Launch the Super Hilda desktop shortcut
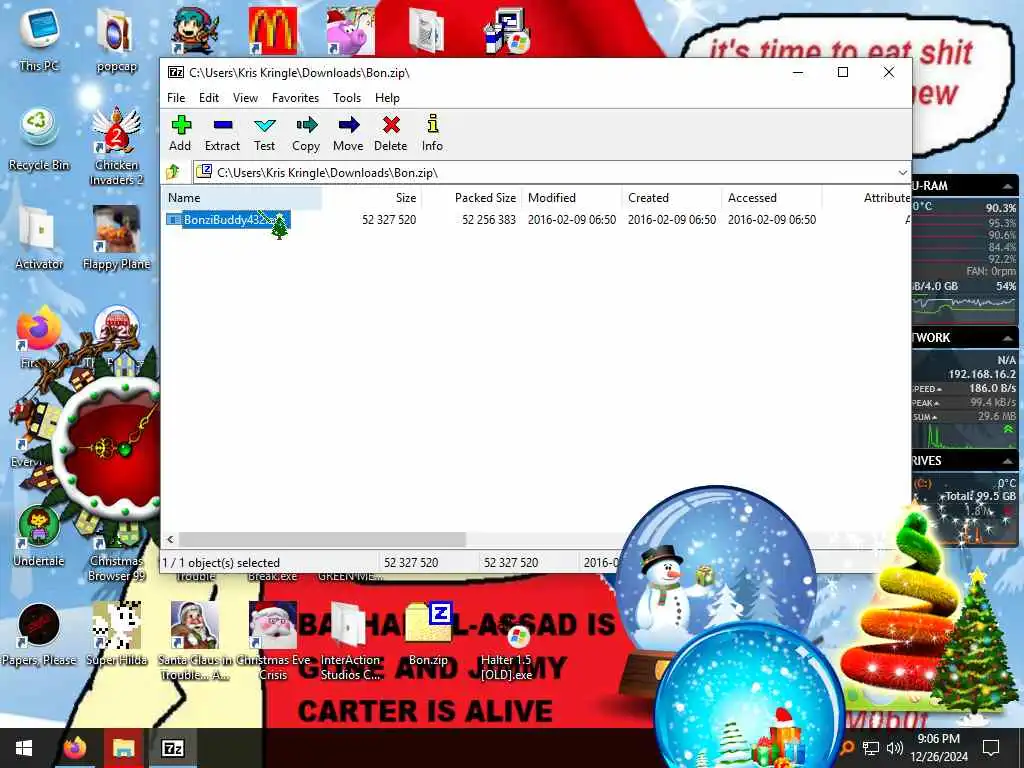The image size is (1024, 768). click(116, 634)
